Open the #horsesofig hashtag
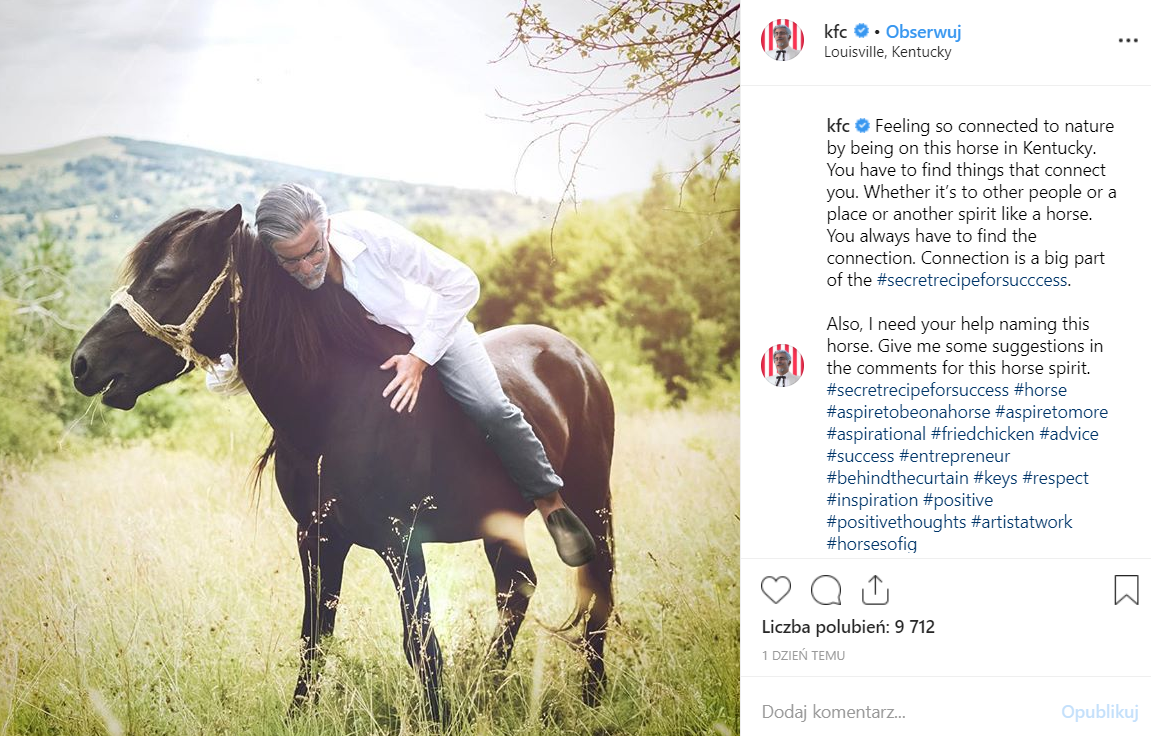The width and height of the screenshot is (1151, 736). 871,544
